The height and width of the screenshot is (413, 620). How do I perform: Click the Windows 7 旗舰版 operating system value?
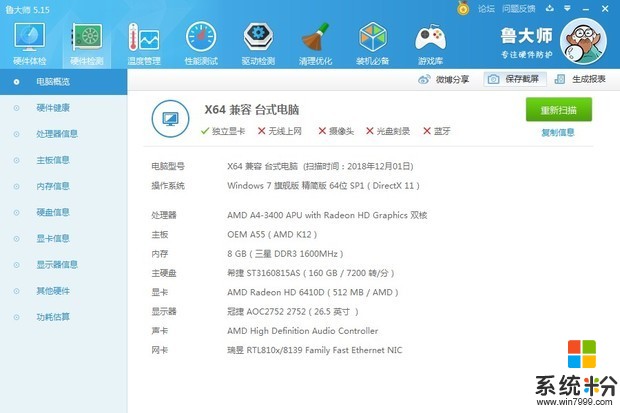tap(323, 186)
